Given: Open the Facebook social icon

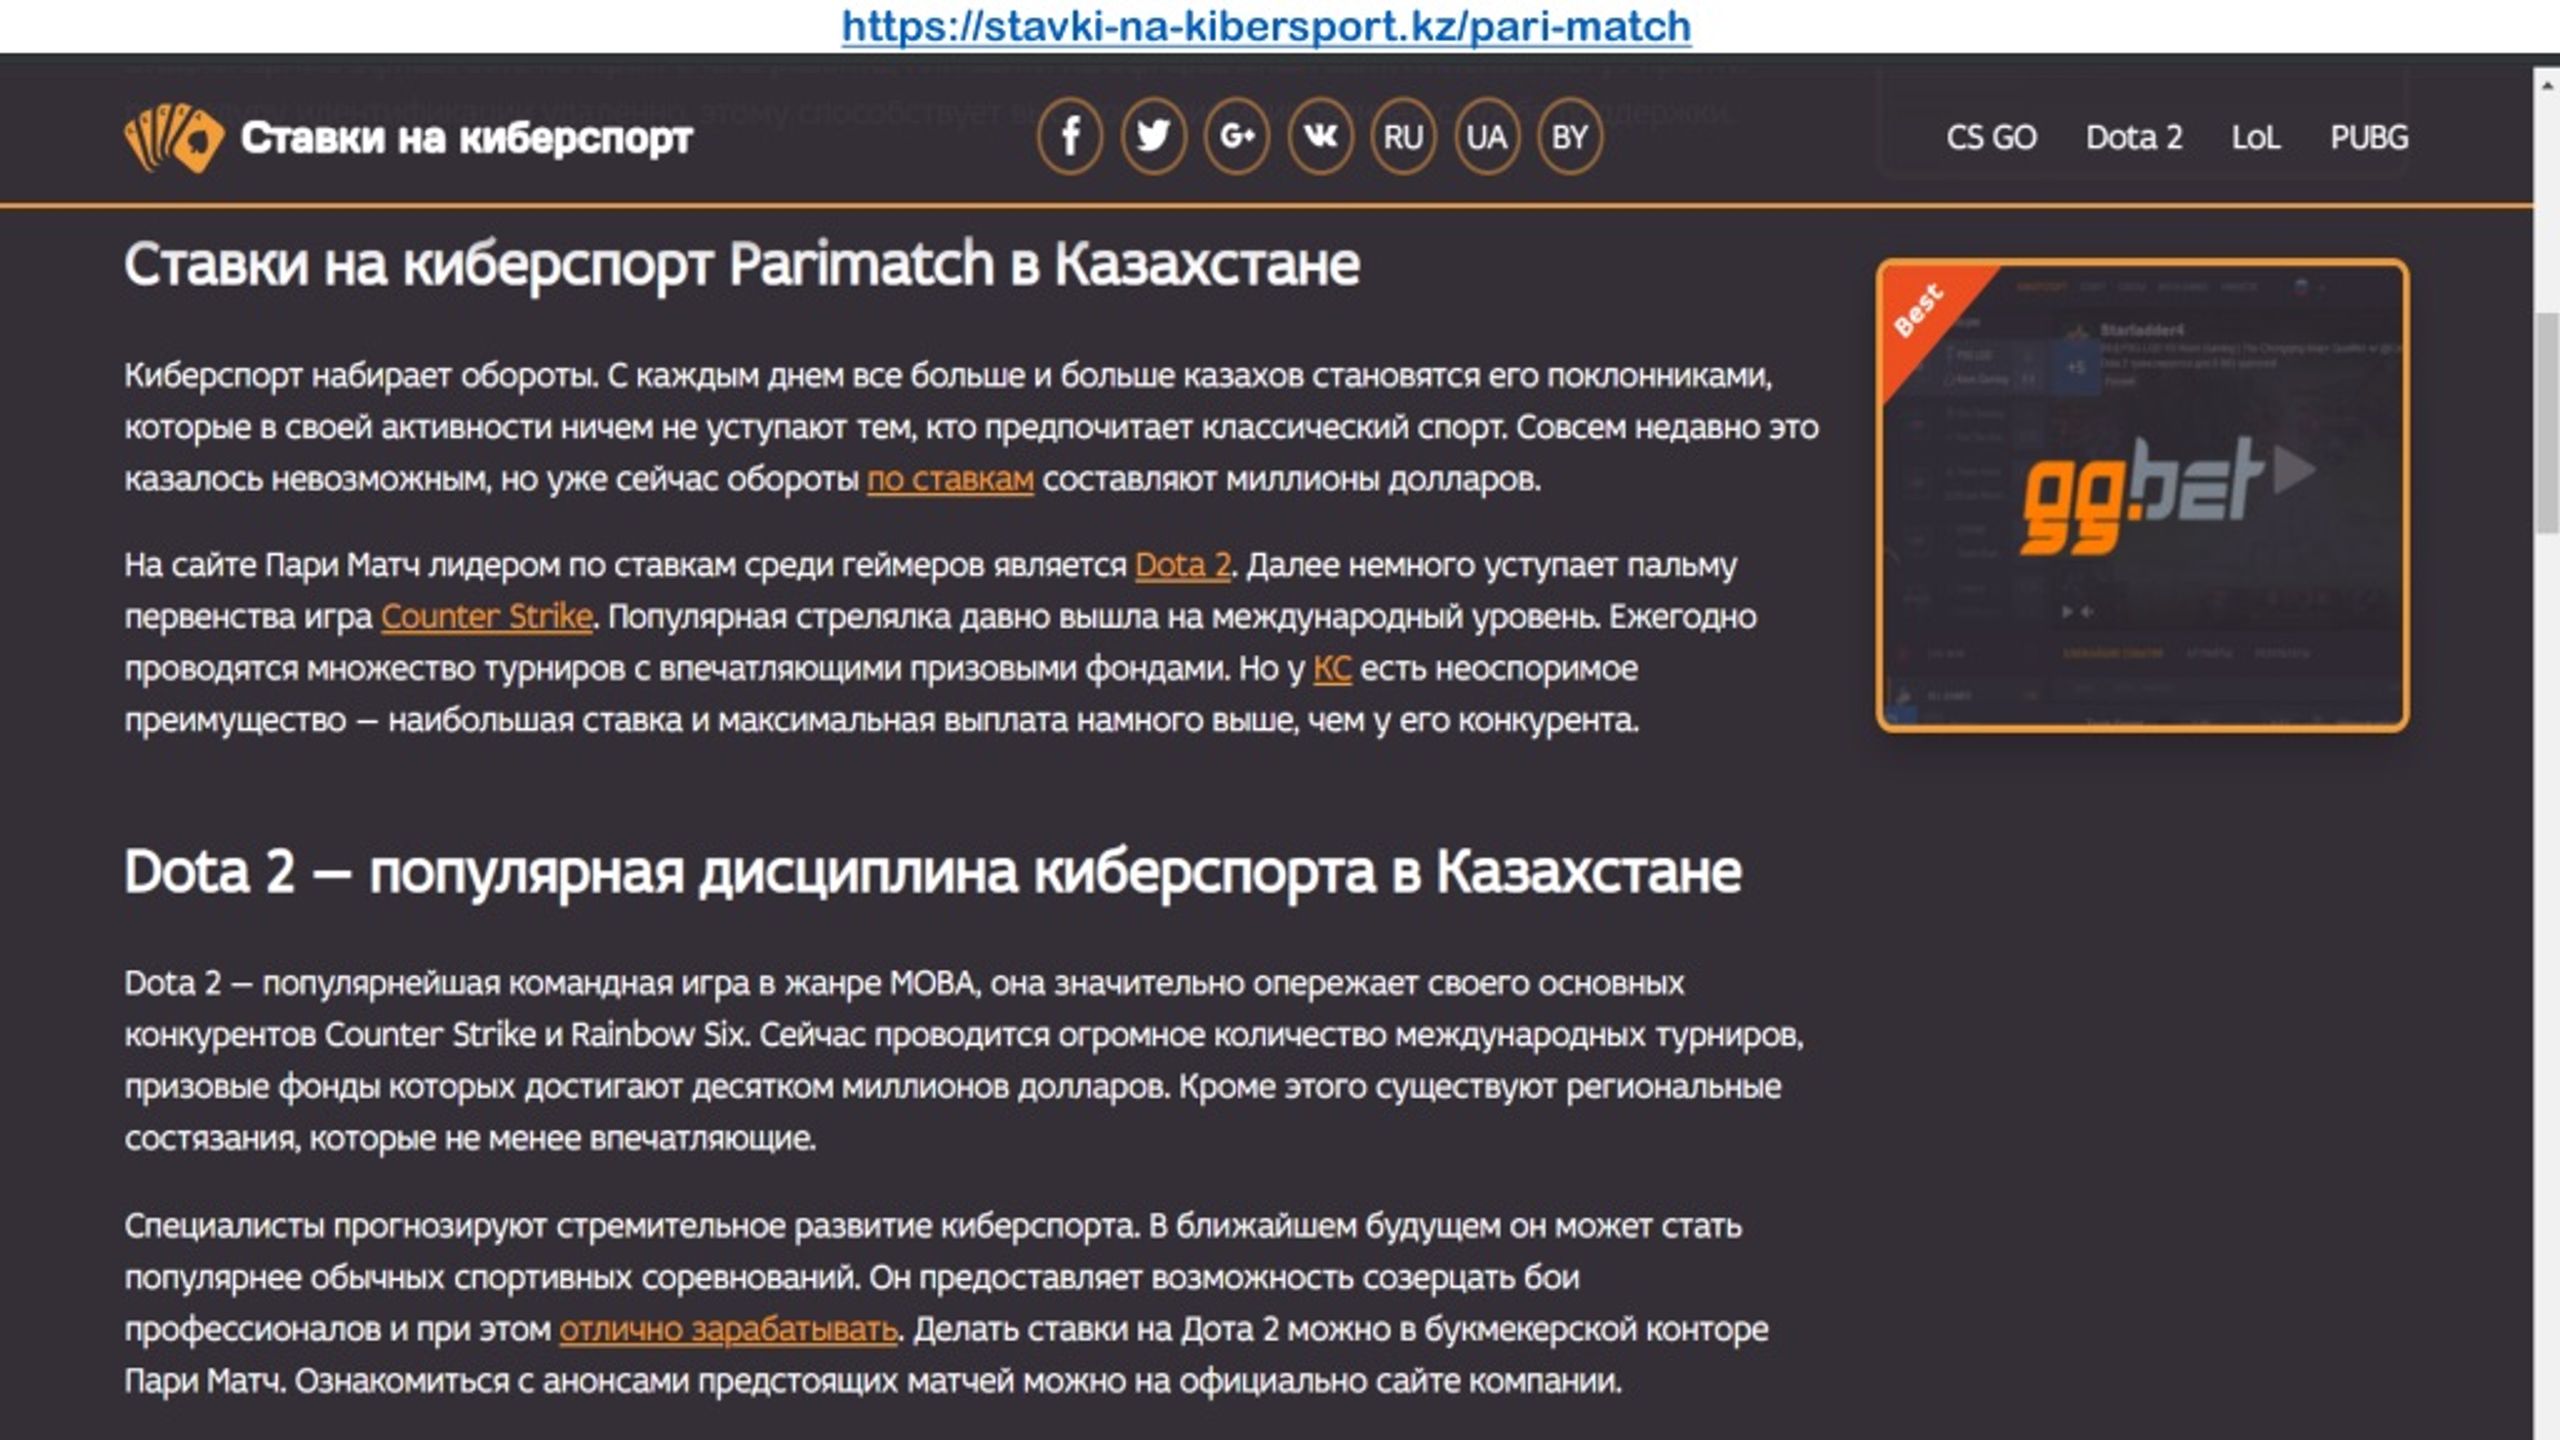Looking at the screenshot, I should point(1069,136).
